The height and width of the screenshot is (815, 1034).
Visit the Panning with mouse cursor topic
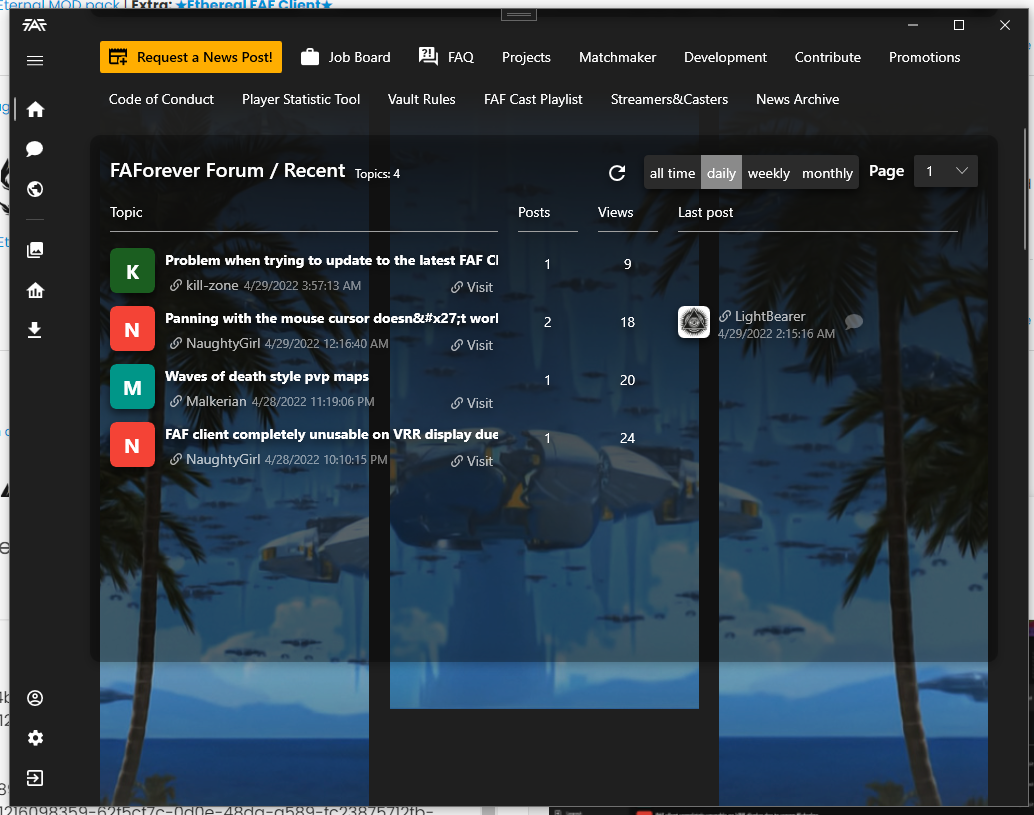coord(472,346)
